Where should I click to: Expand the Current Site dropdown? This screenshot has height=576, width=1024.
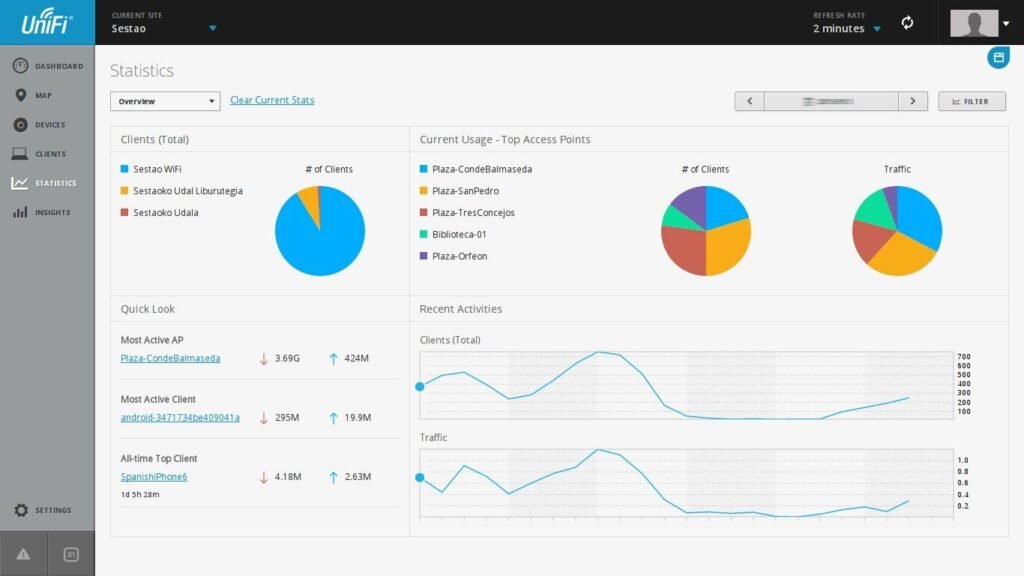[212, 29]
